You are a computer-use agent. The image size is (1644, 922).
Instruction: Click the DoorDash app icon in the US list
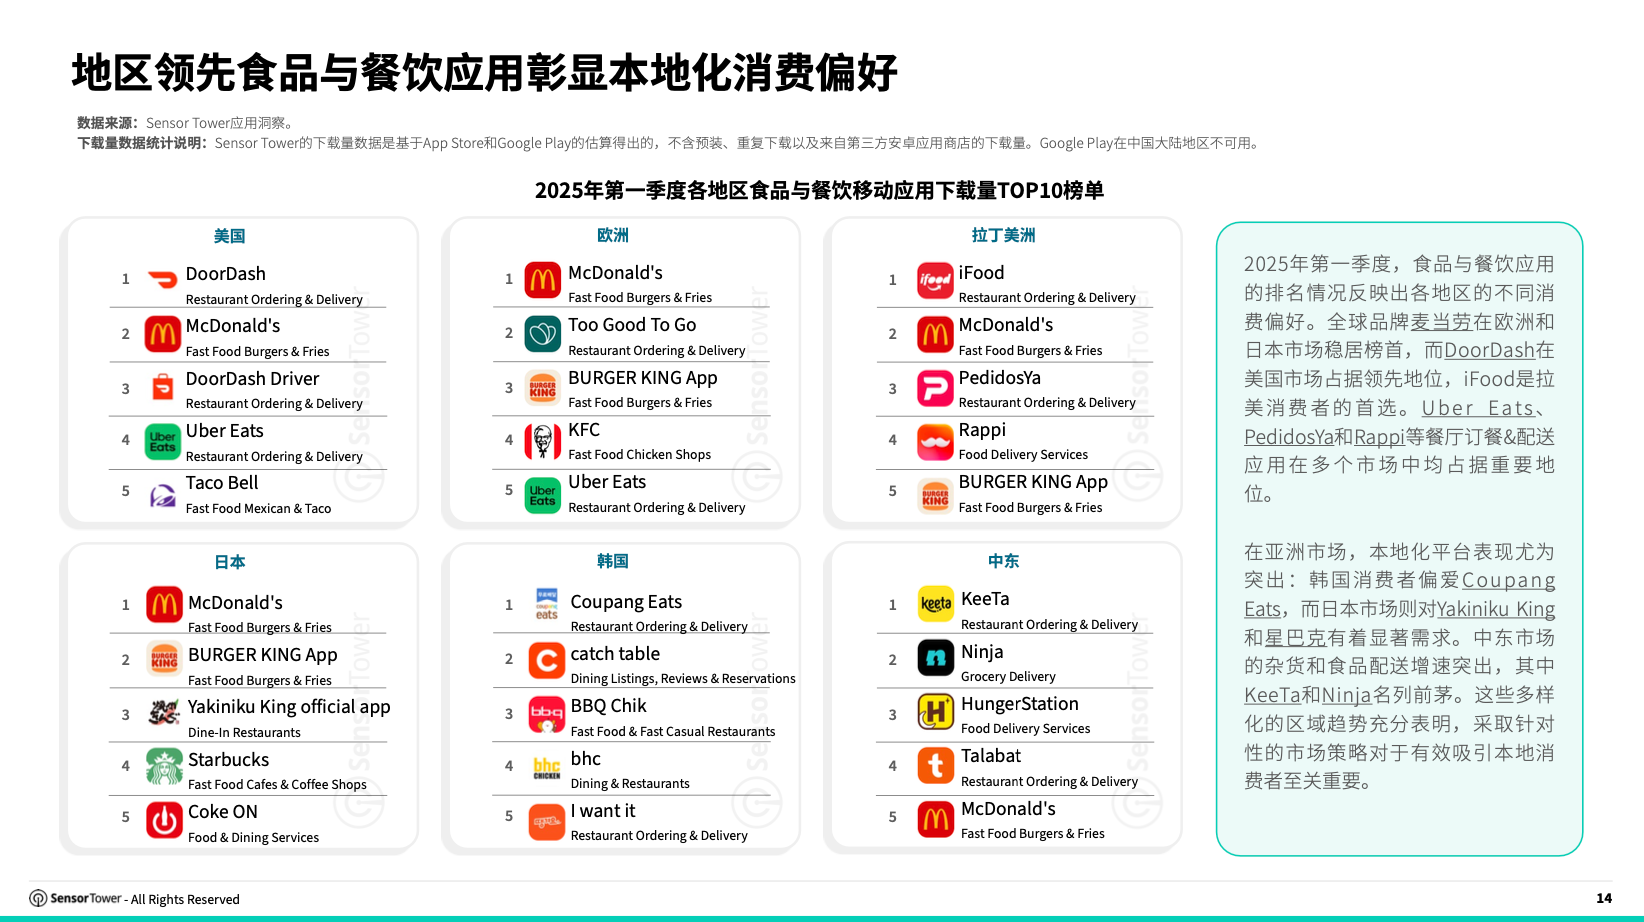(x=163, y=280)
